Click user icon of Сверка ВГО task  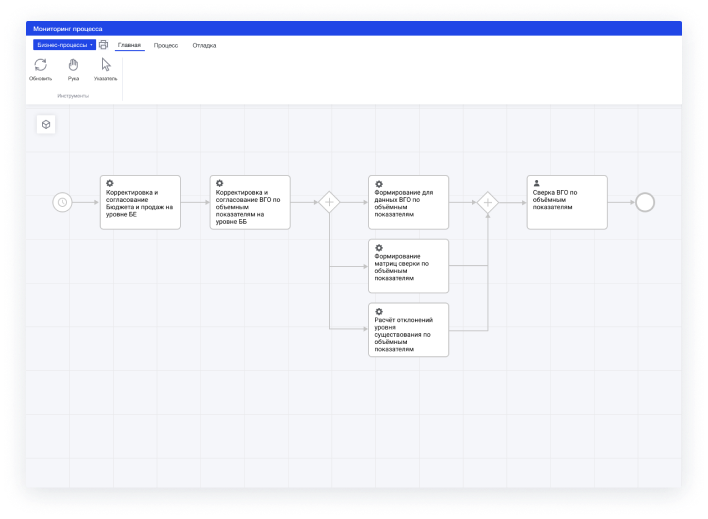(536, 183)
